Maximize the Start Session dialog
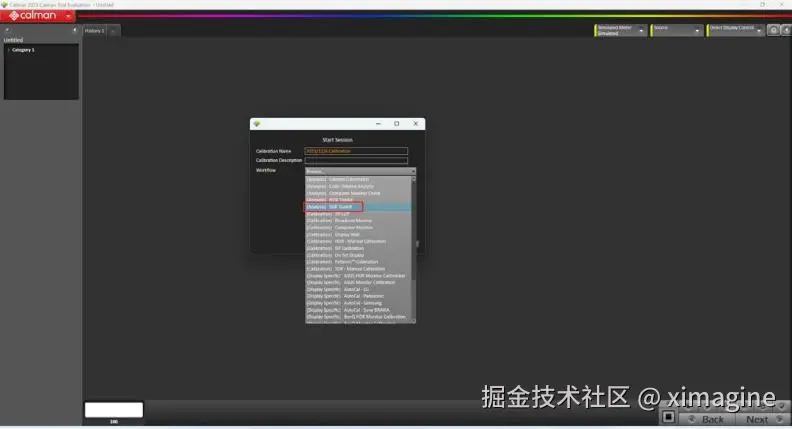This screenshot has width=792, height=429. click(x=397, y=124)
